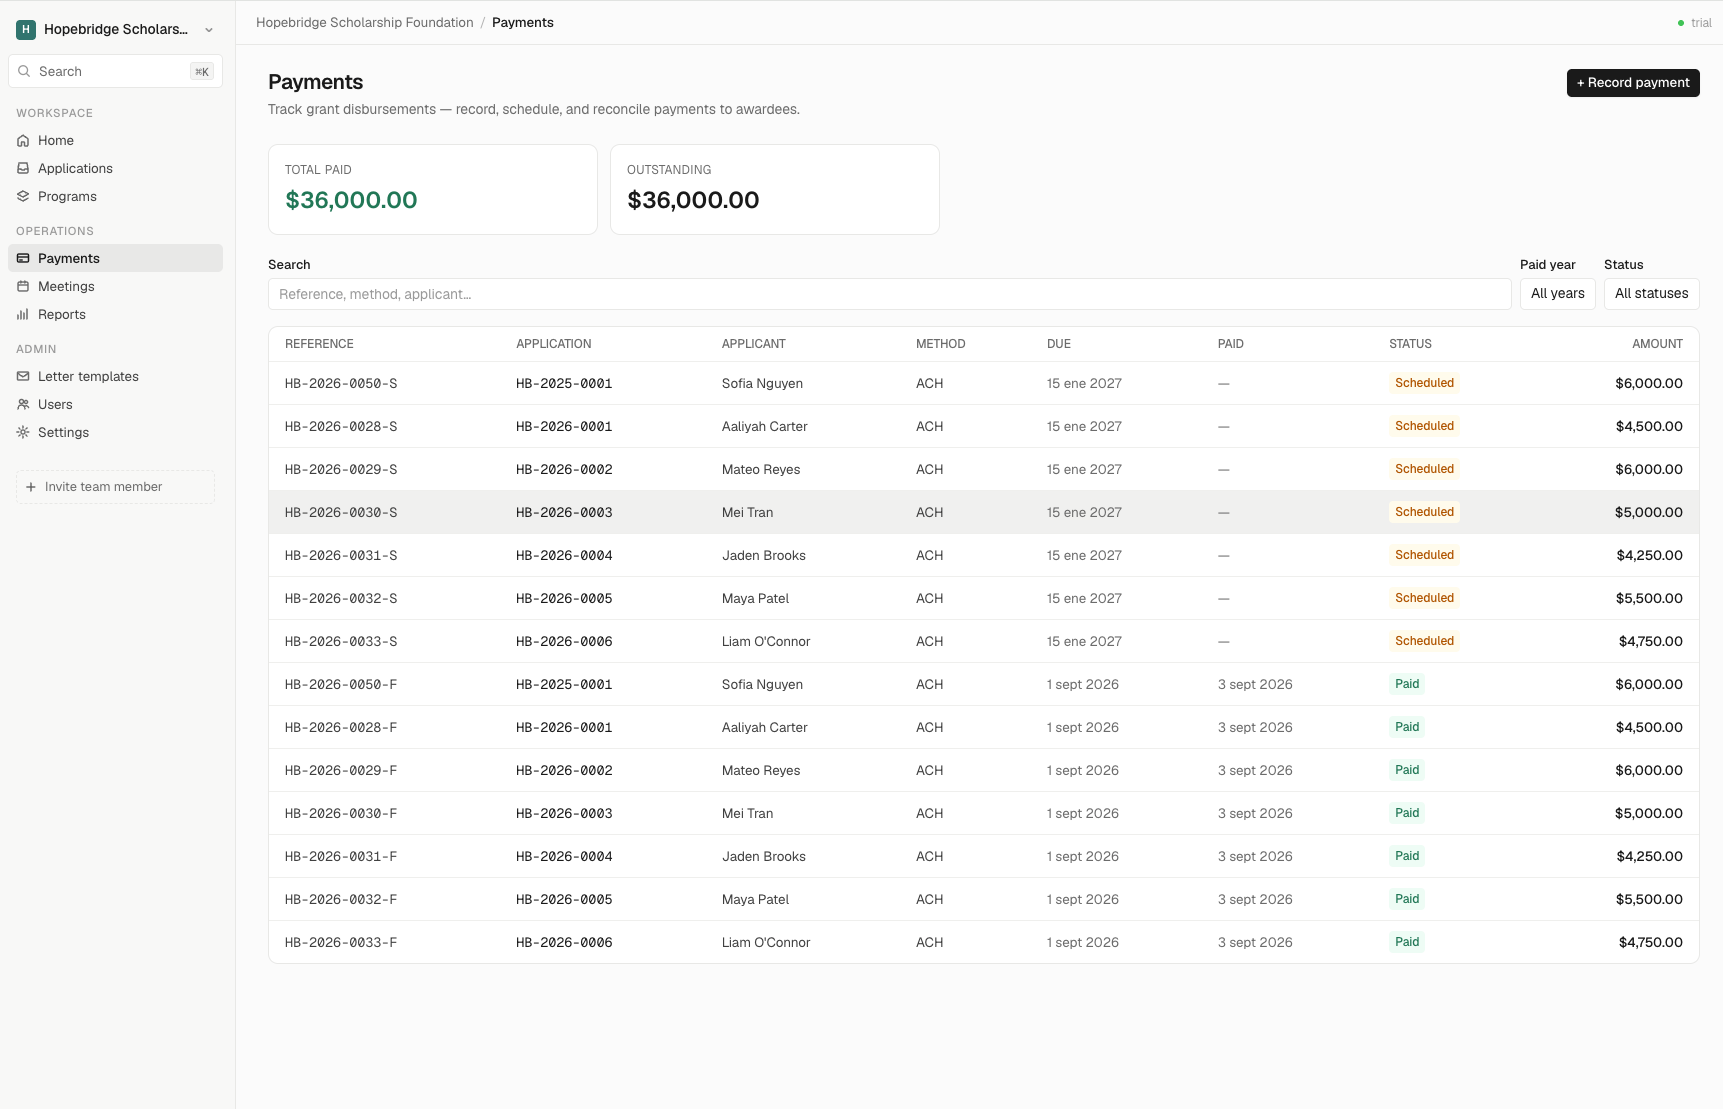
Task: Click the Payments card icon
Action: pos(23,259)
